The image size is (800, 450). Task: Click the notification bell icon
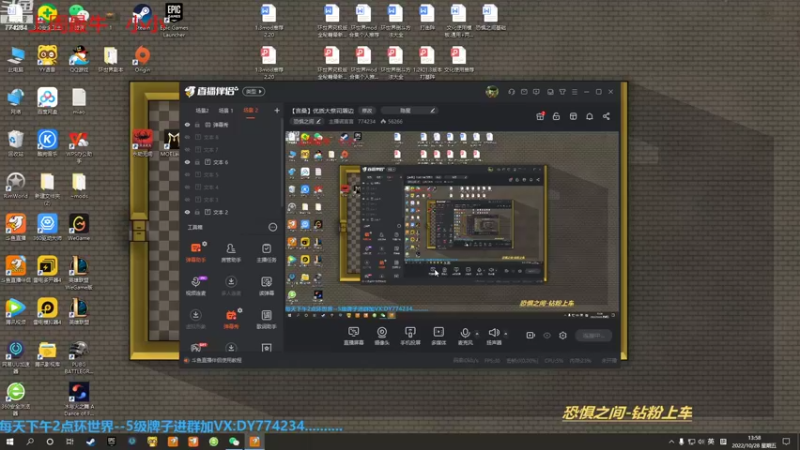[589, 116]
